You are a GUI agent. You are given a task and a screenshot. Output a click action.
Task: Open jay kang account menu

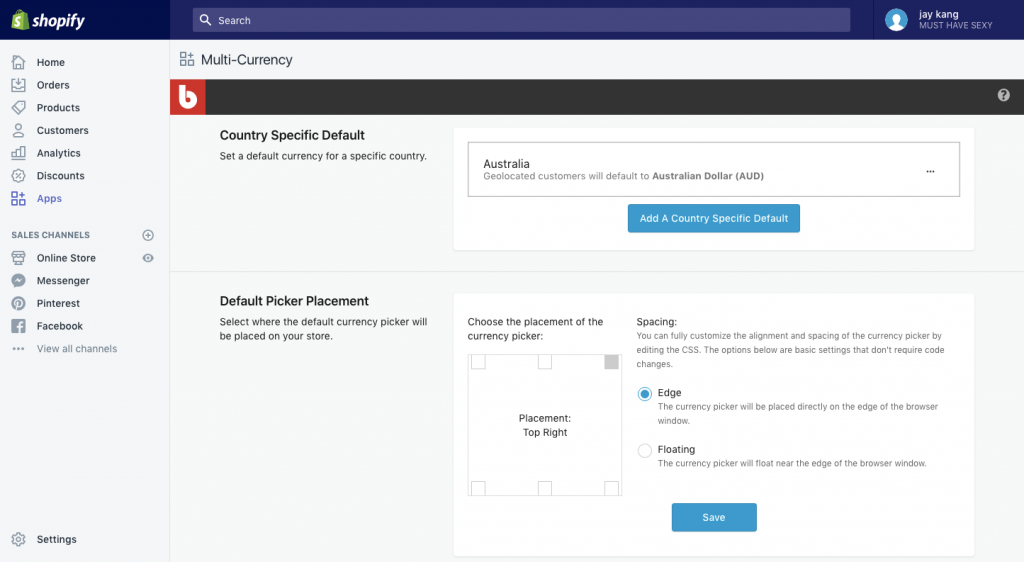coord(940,20)
